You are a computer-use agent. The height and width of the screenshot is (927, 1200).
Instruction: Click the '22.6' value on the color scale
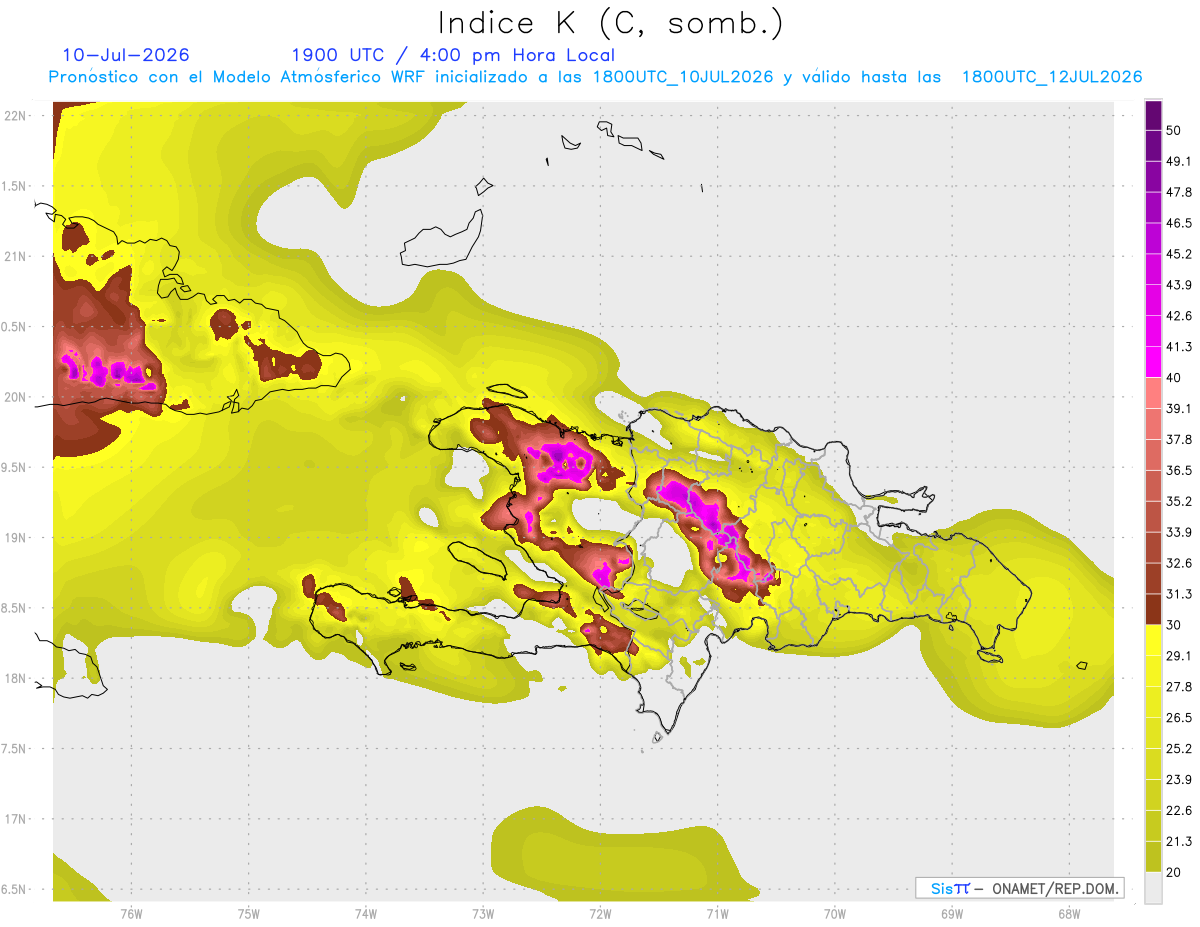[1179, 811]
